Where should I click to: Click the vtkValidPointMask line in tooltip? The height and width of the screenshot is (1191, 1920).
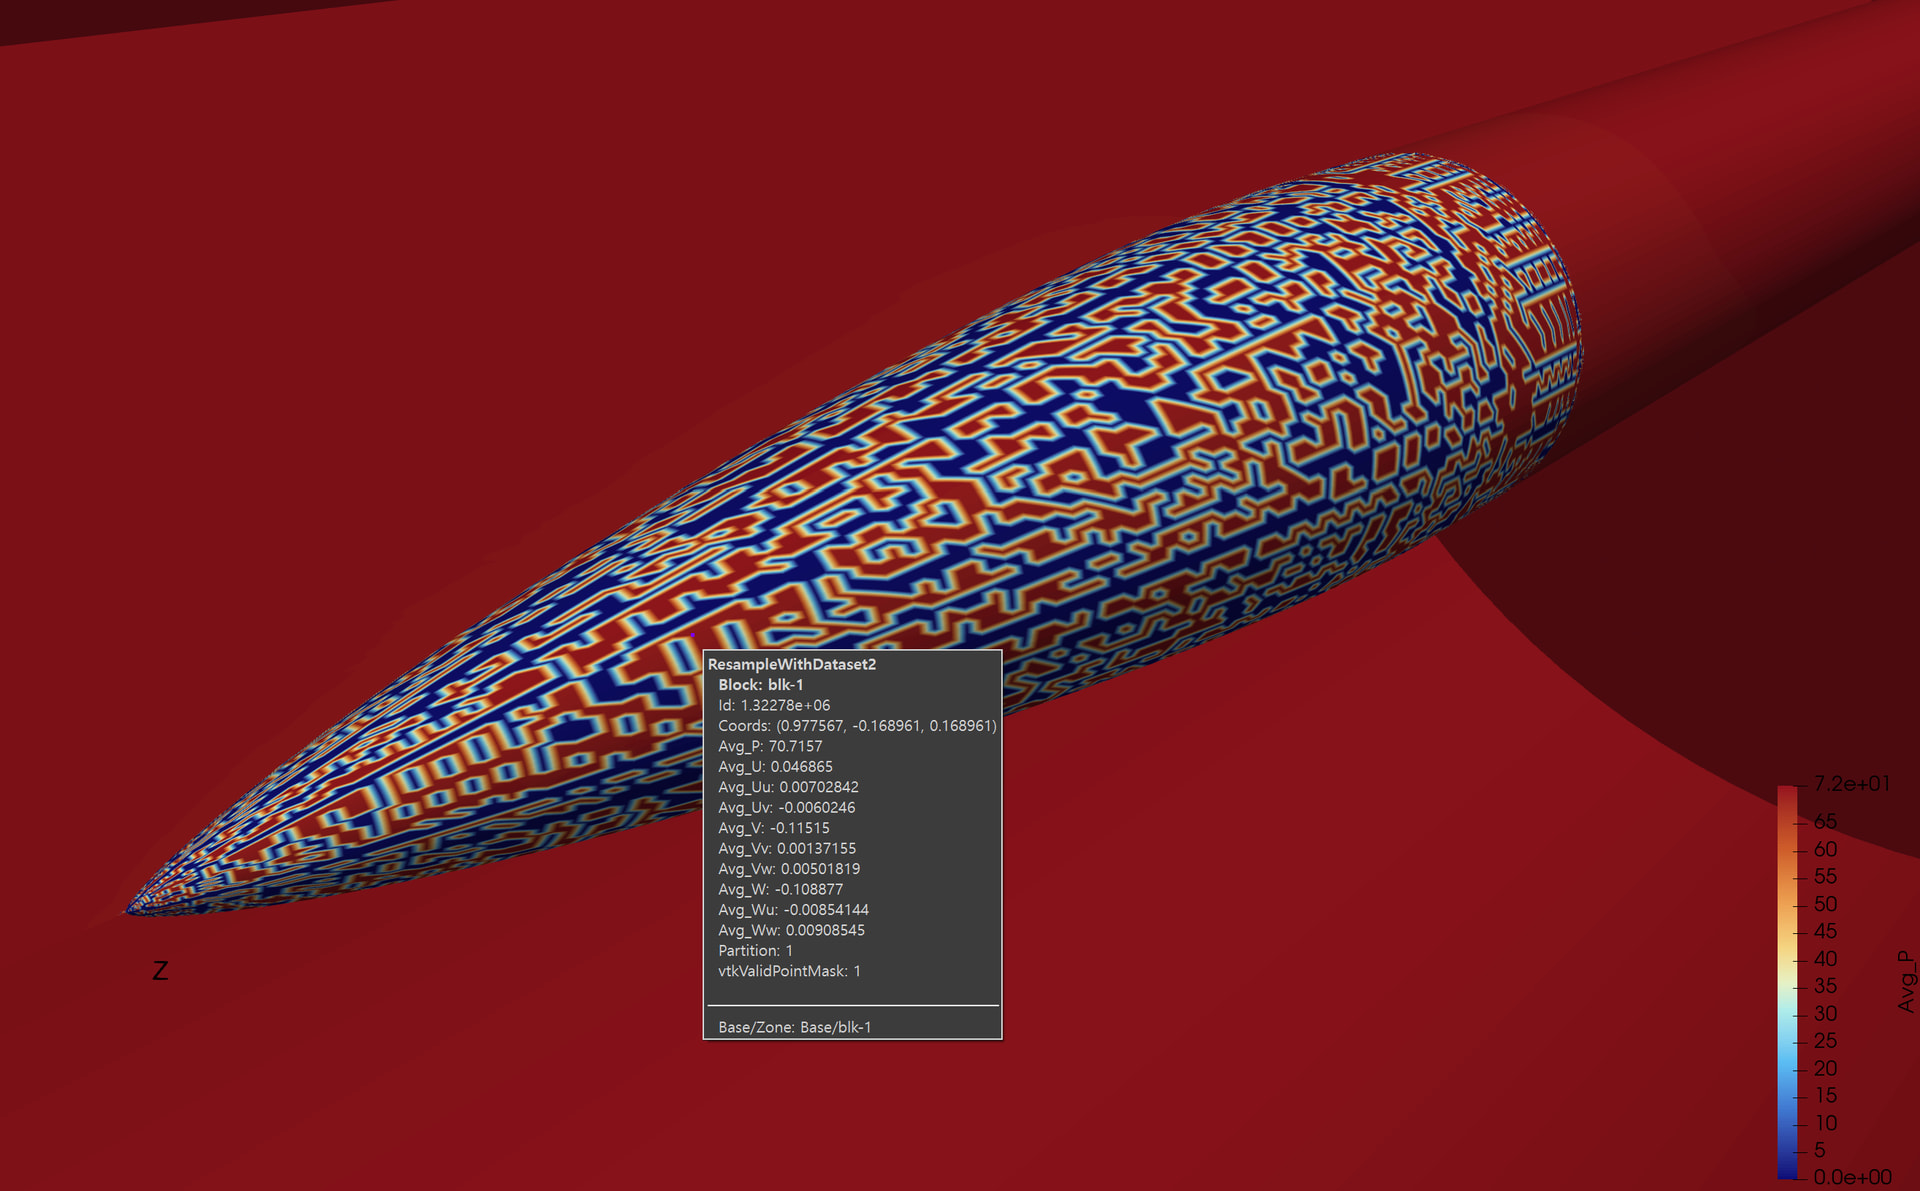tap(789, 971)
